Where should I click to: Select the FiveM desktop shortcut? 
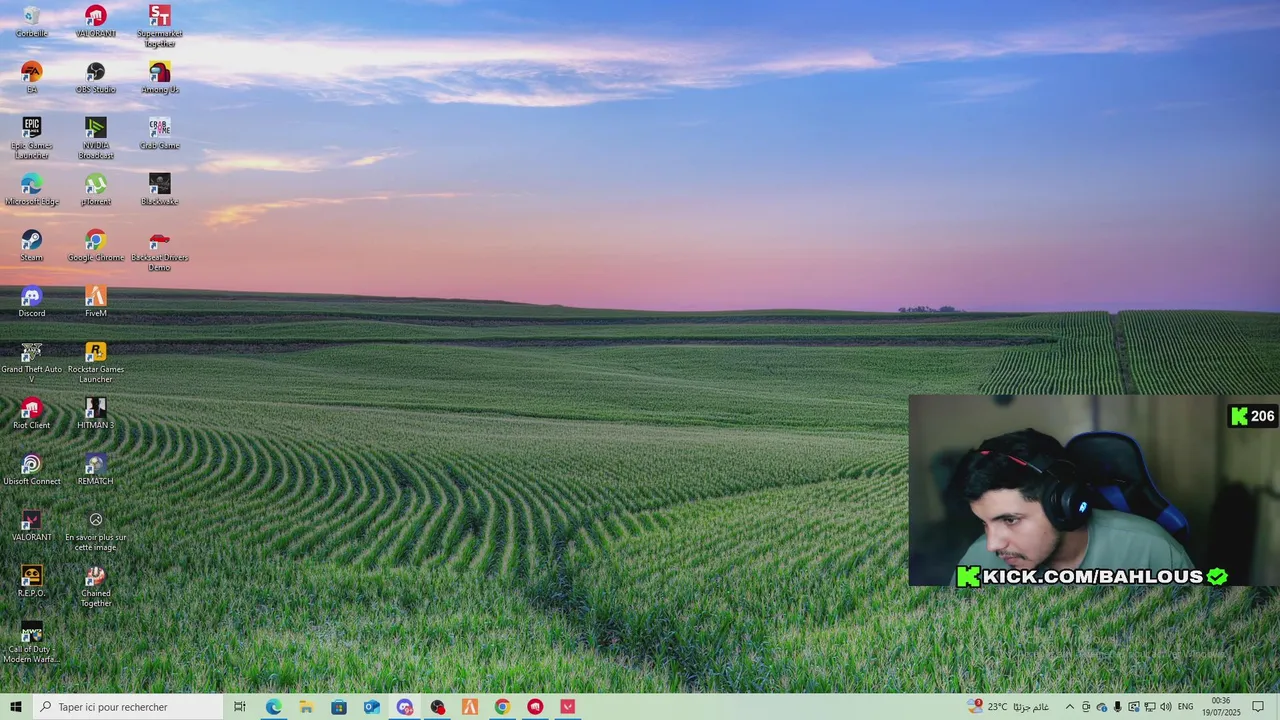click(x=95, y=302)
